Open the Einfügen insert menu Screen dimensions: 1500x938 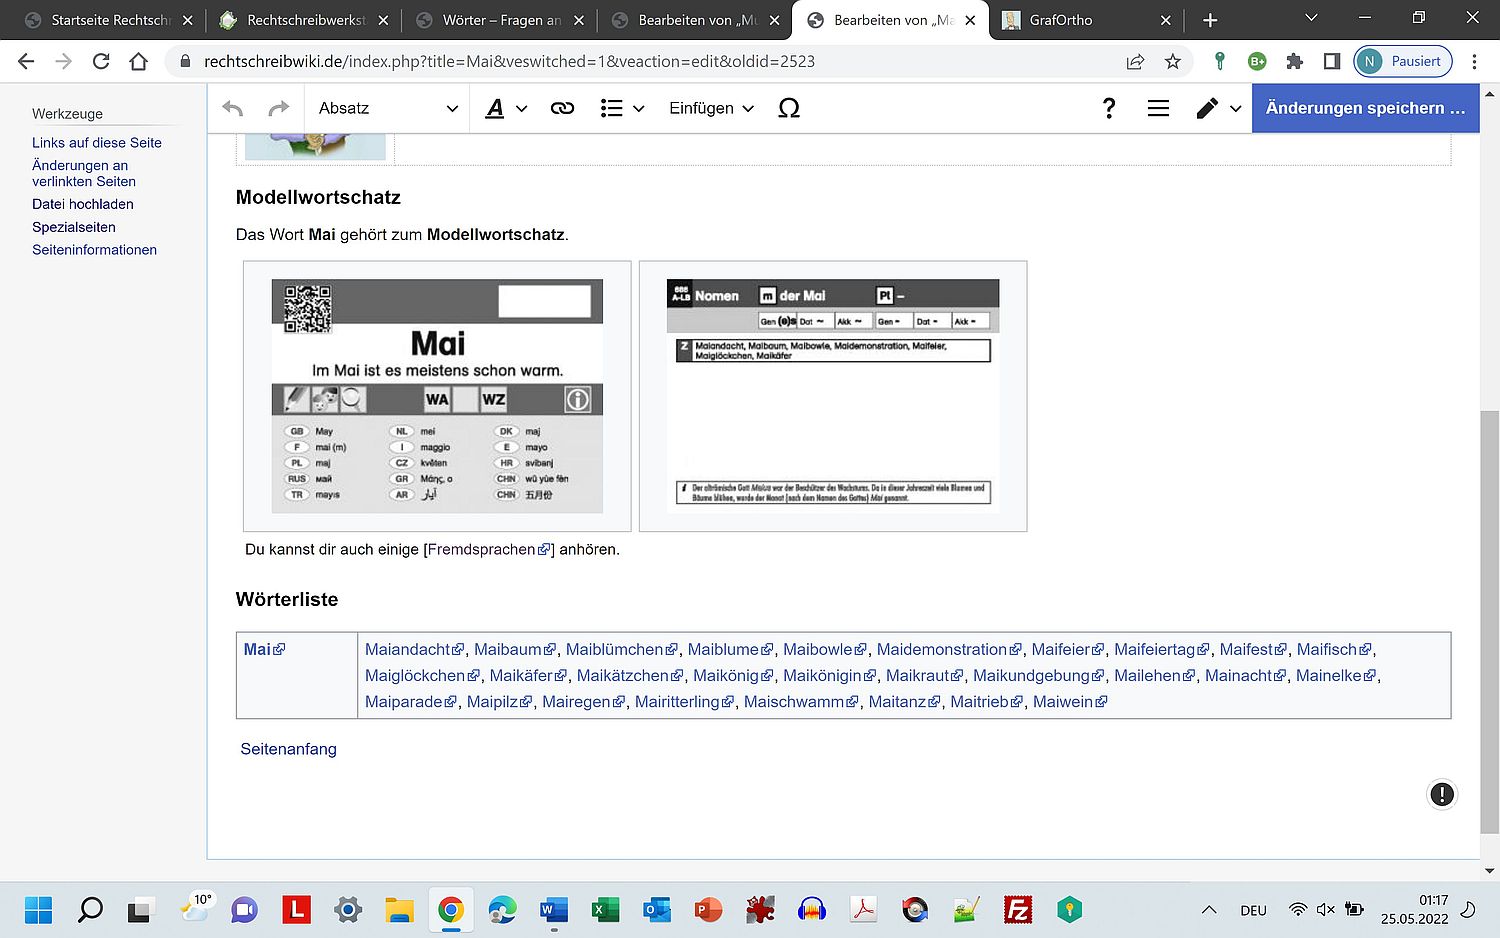click(711, 108)
